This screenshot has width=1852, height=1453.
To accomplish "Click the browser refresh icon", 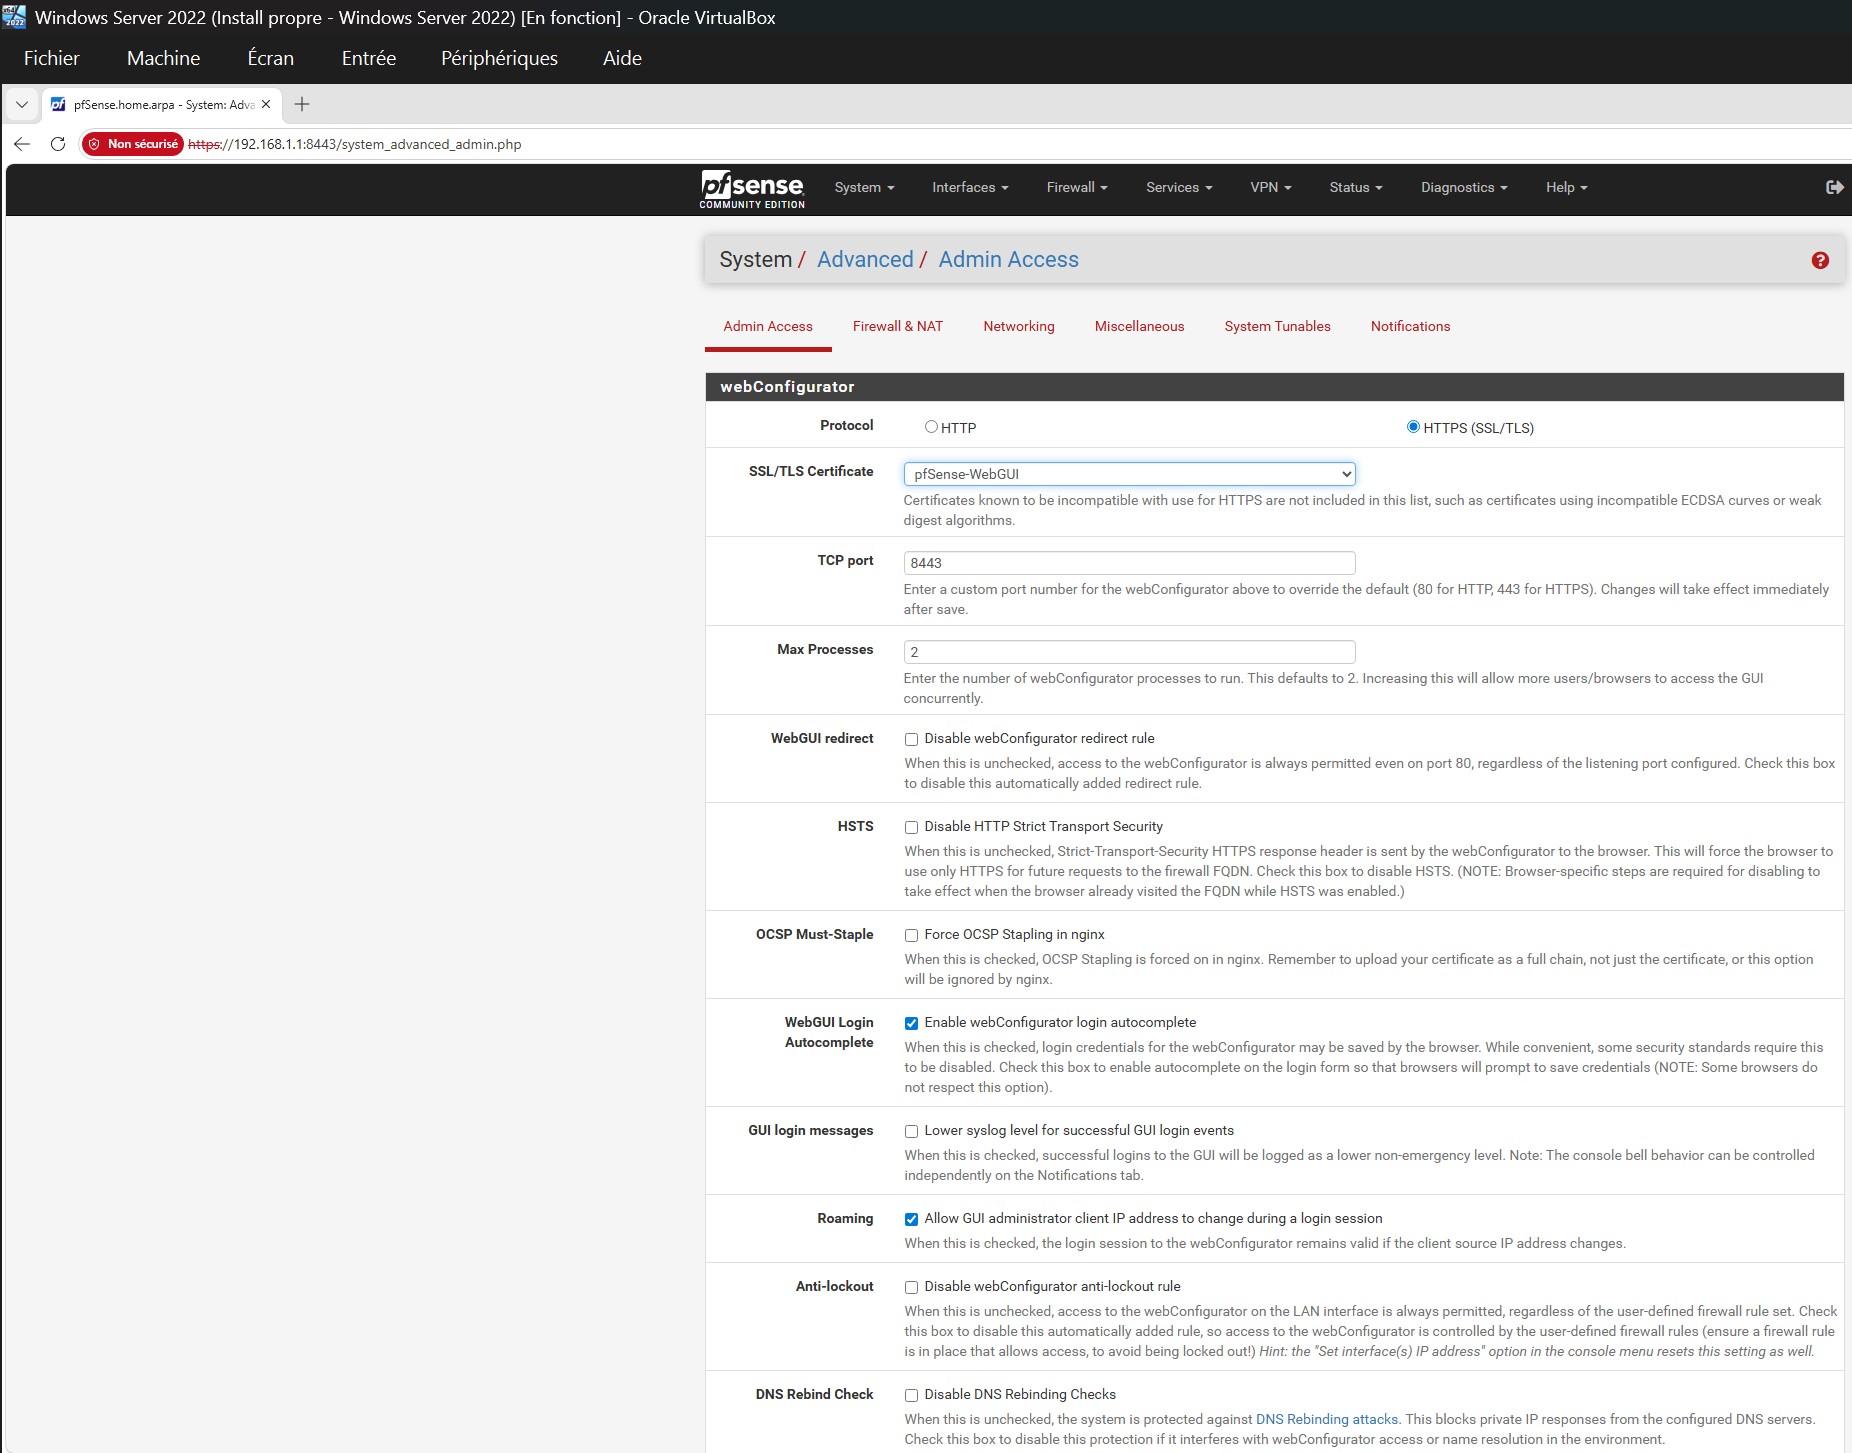I will pos(55,144).
